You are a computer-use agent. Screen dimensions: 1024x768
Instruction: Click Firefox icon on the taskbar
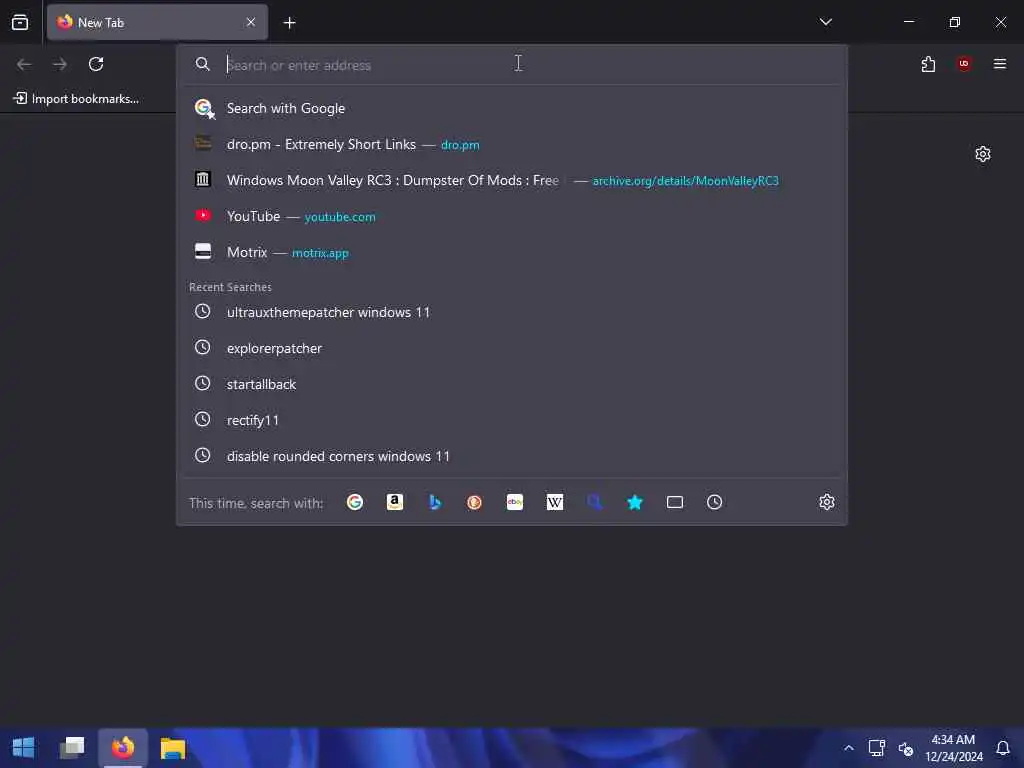(x=123, y=748)
